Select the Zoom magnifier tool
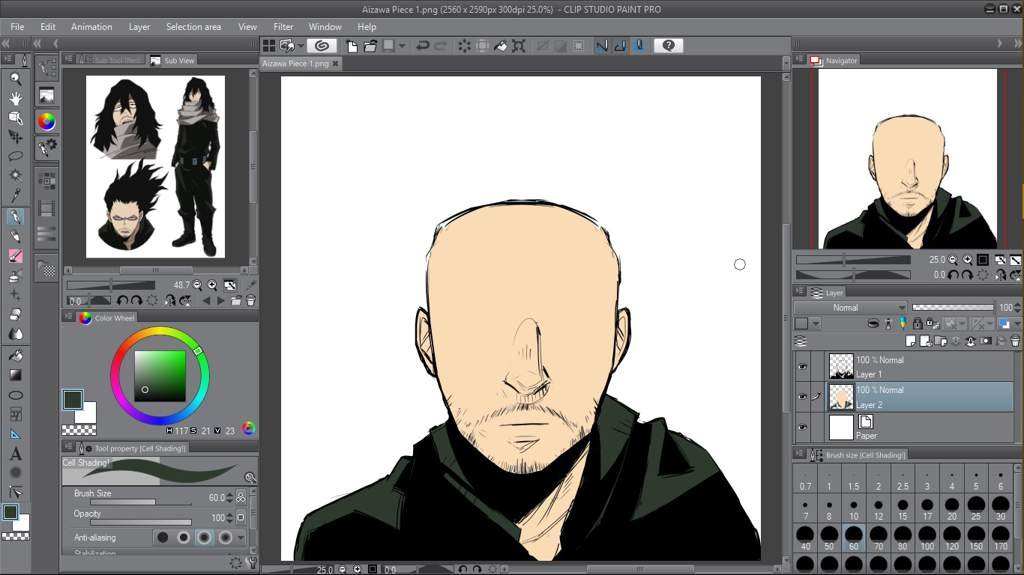Image resolution: width=1024 pixels, height=575 pixels. coord(16,79)
